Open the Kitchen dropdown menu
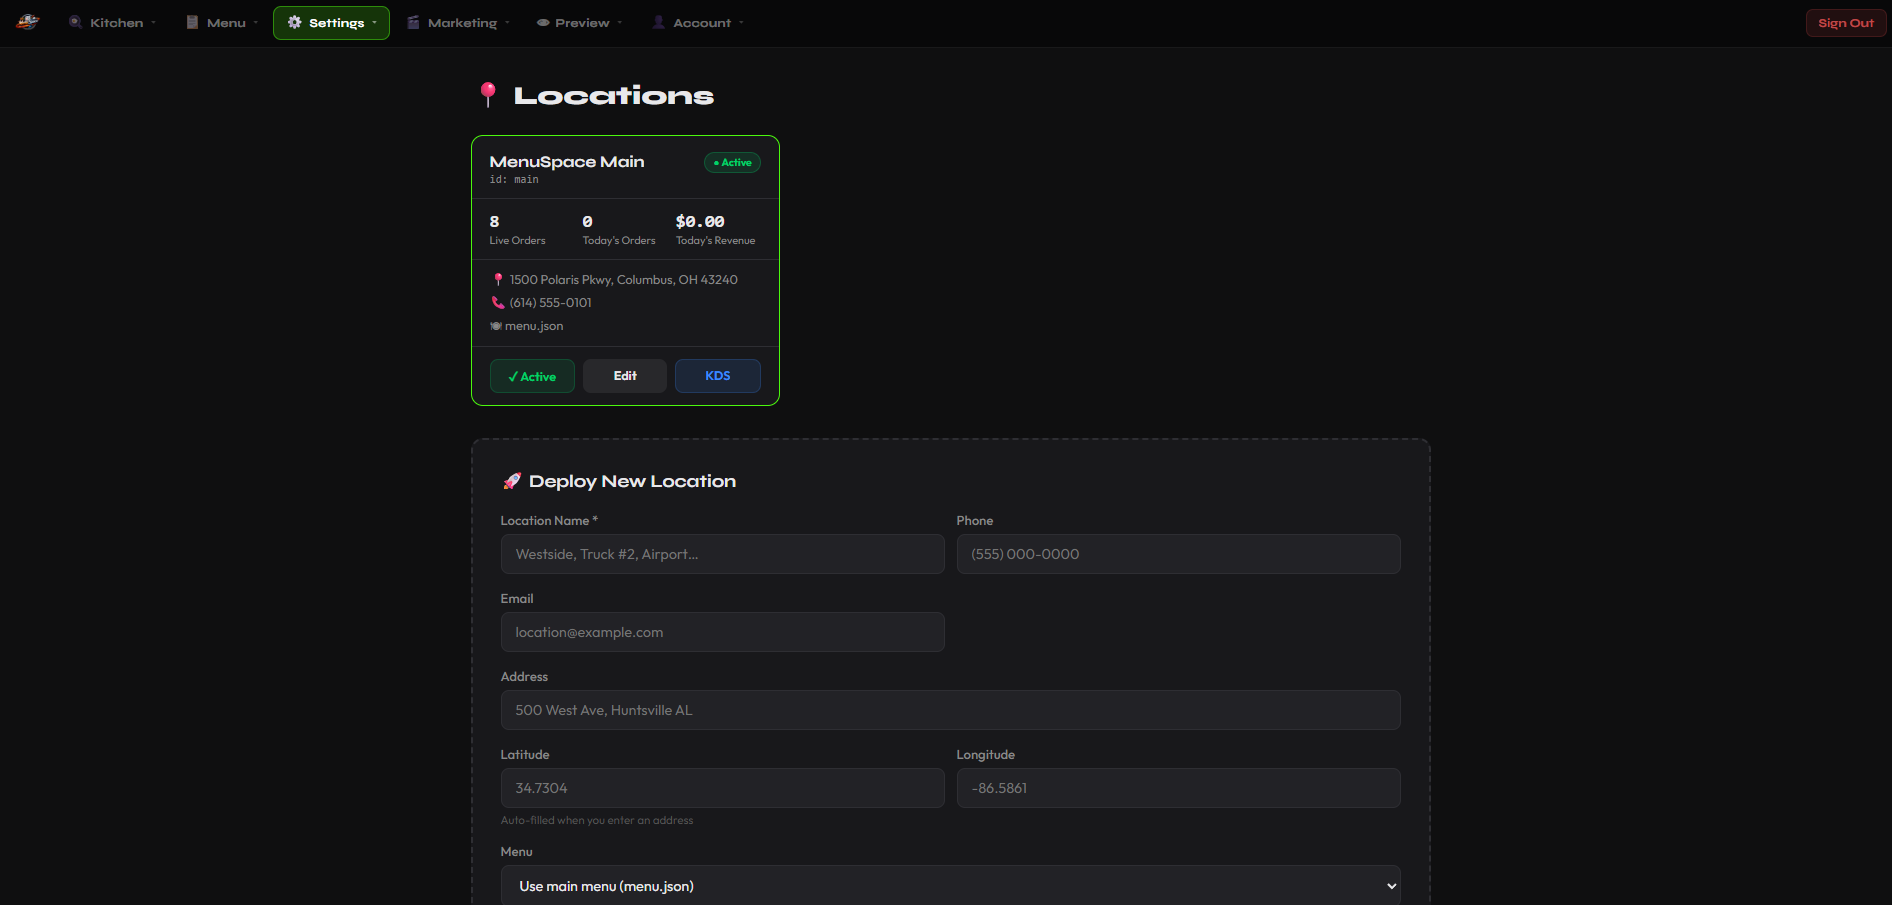The width and height of the screenshot is (1892, 905). coord(113,23)
